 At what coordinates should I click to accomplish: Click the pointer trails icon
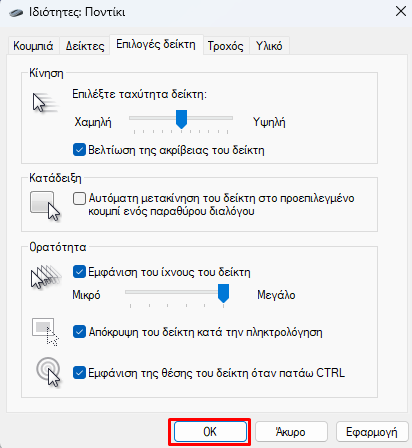[x=46, y=277]
